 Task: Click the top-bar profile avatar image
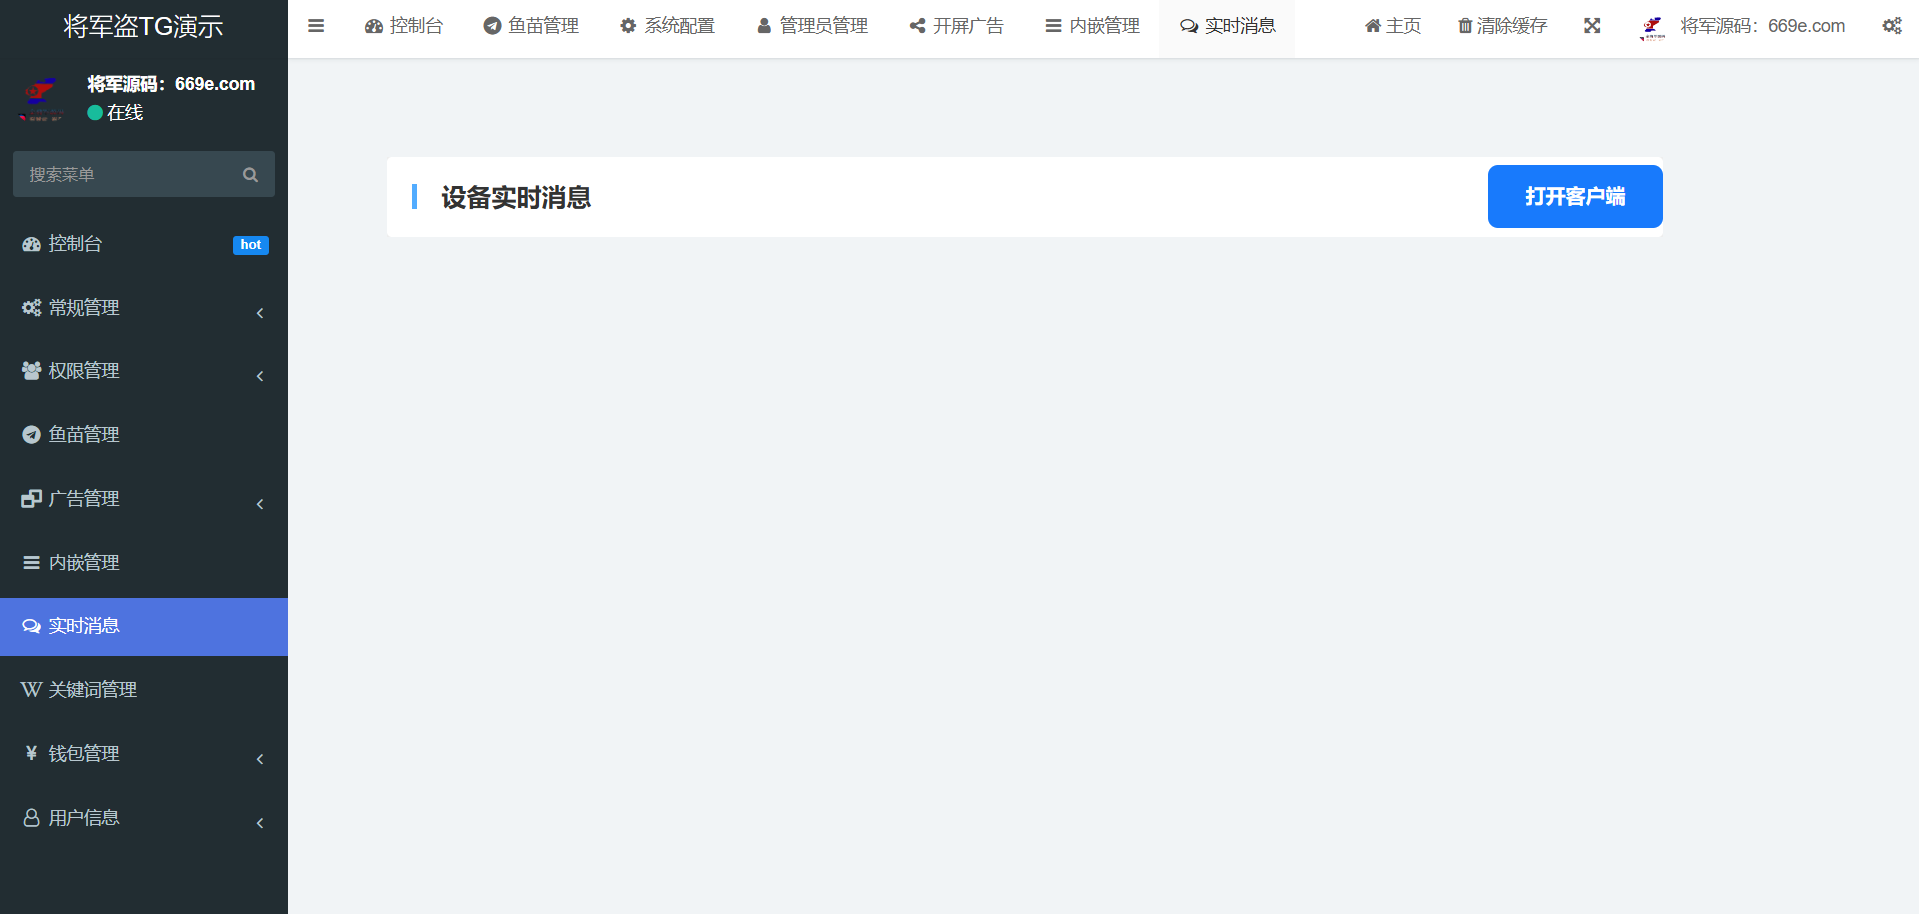pos(1653,27)
